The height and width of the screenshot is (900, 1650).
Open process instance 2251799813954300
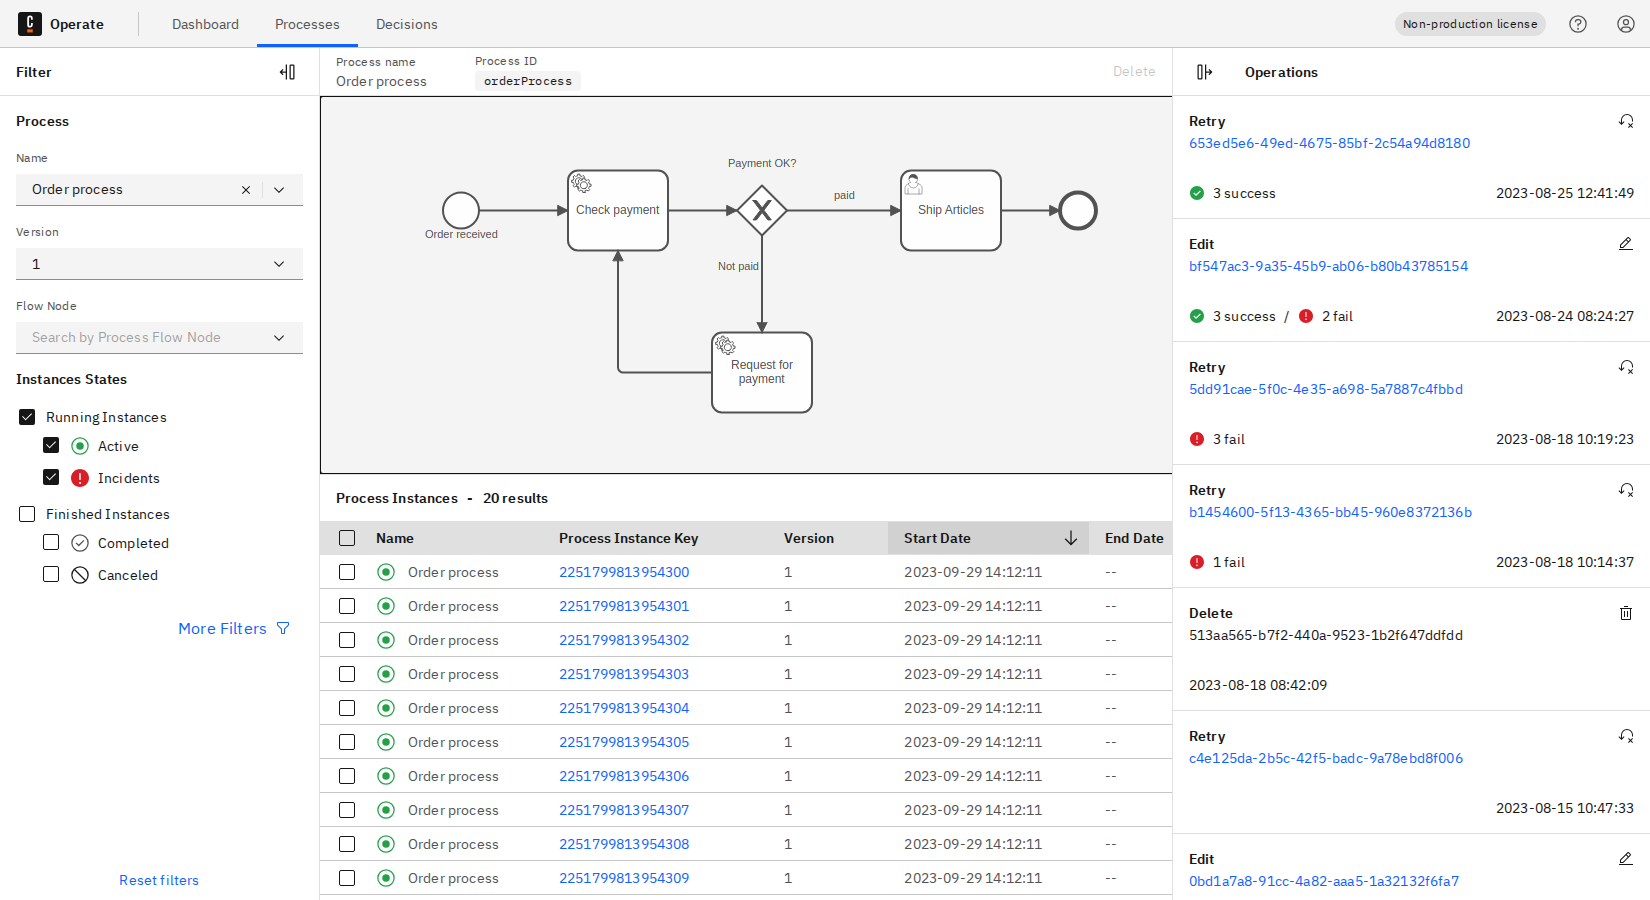point(624,572)
